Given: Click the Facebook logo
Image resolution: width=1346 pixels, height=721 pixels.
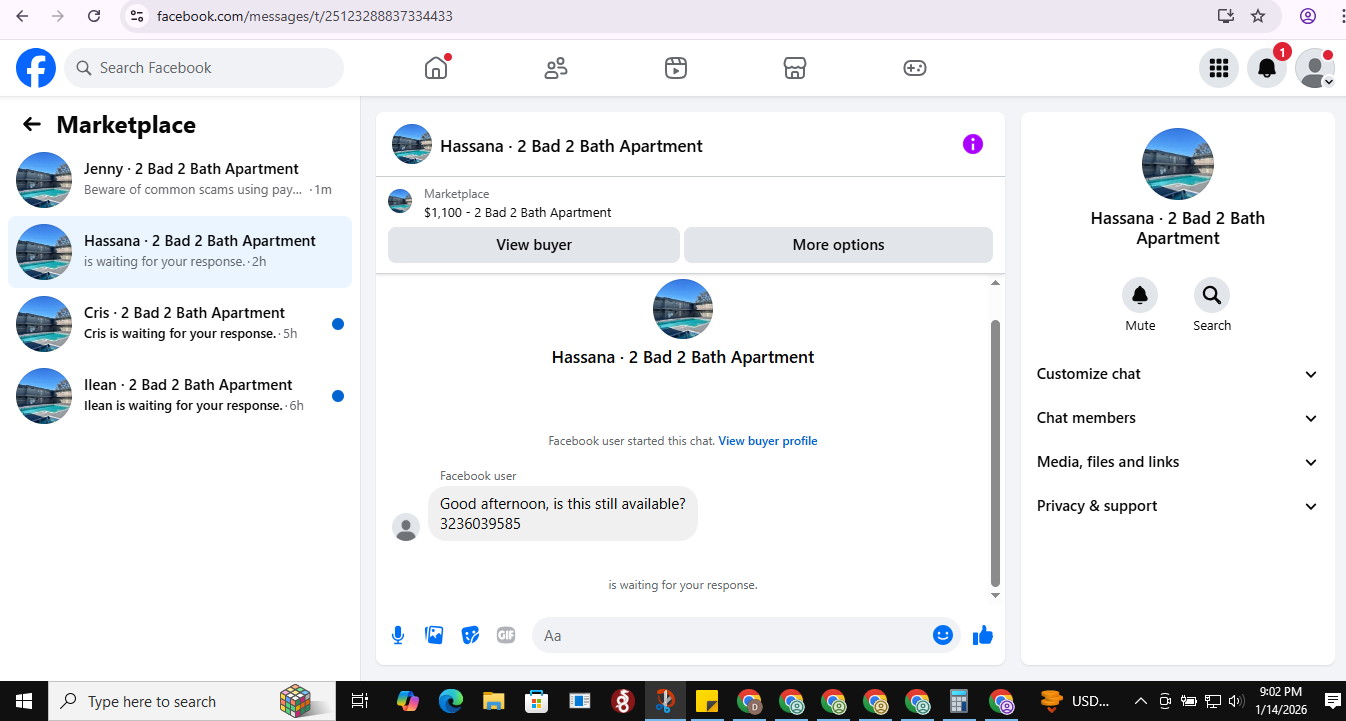Looking at the screenshot, I should [36, 68].
